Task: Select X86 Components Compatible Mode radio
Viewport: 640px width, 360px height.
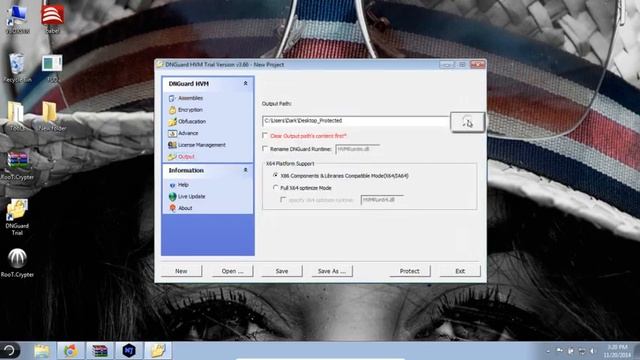Action: point(276,175)
